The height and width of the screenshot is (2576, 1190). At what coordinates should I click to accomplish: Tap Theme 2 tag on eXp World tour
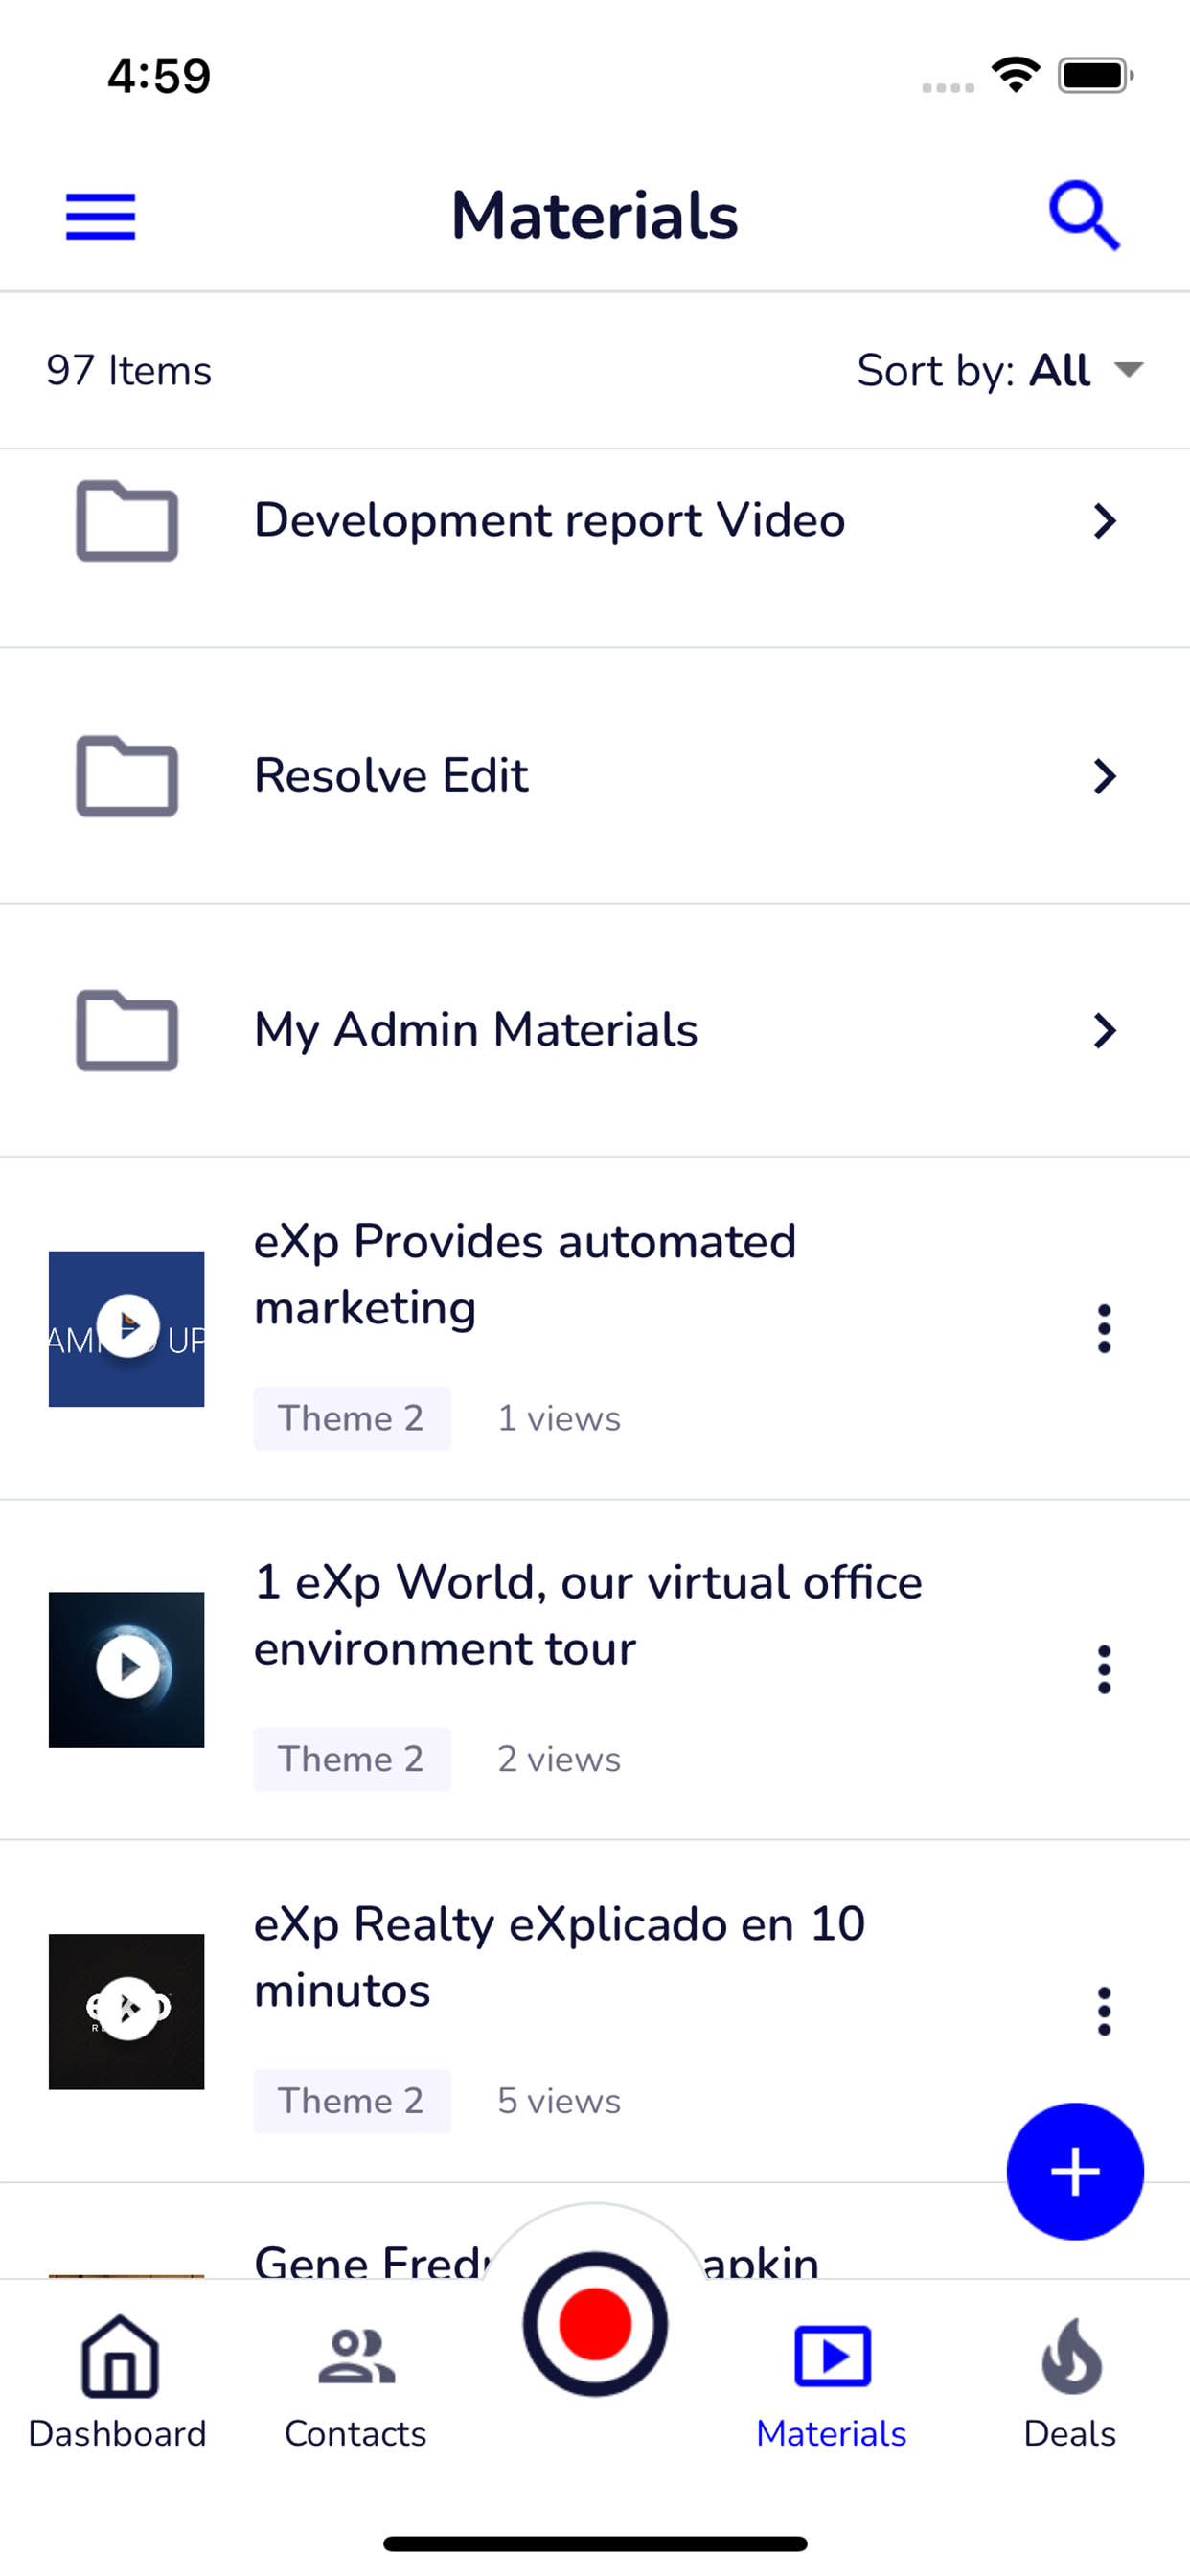352,1759
